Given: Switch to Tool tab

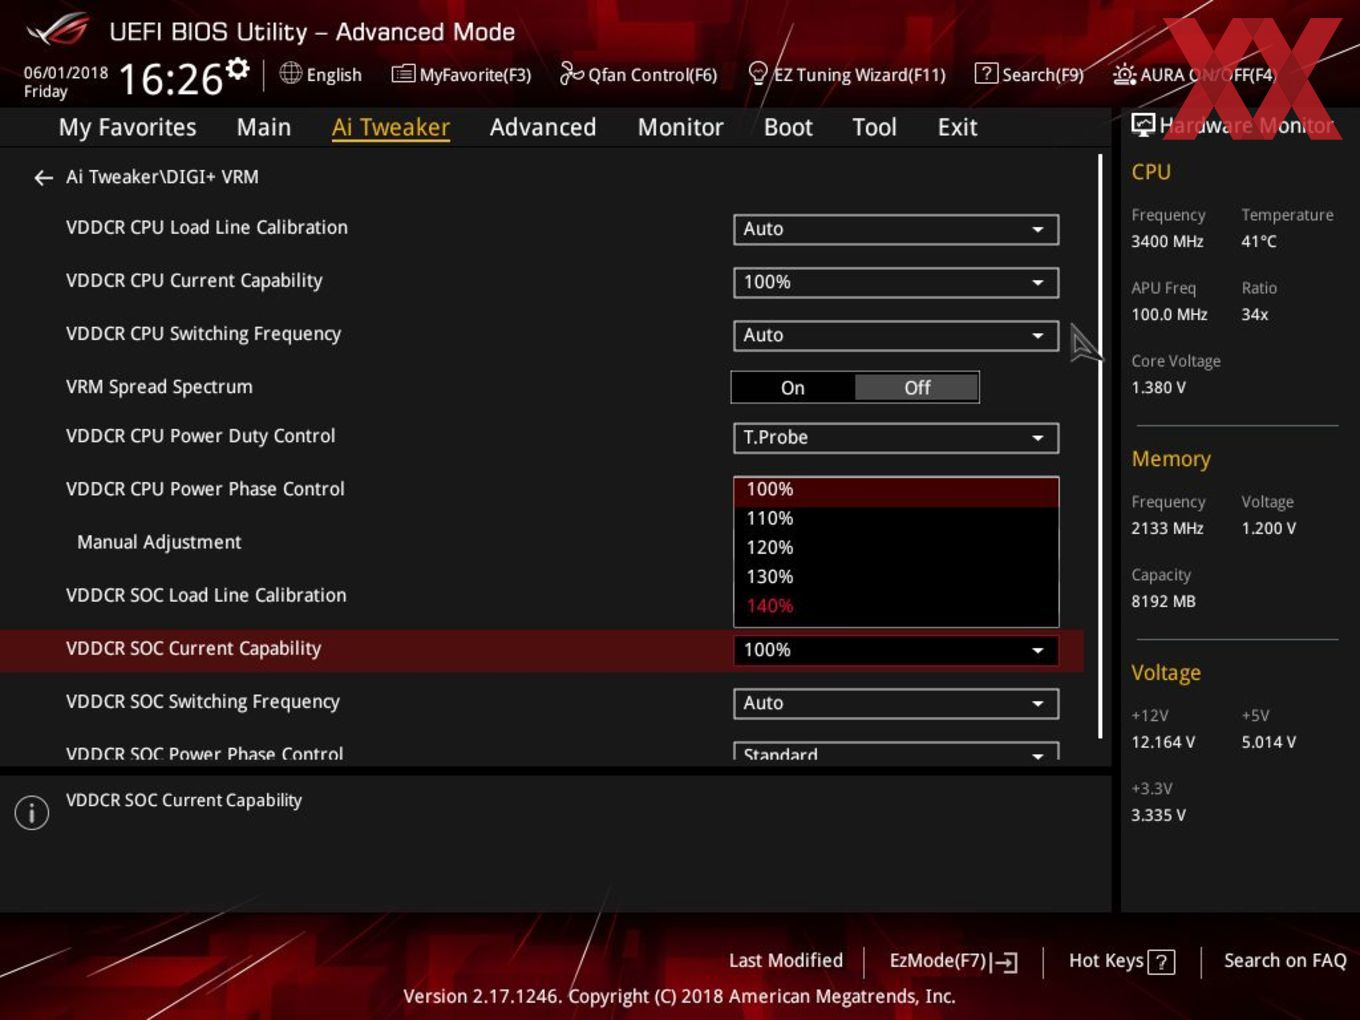Looking at the screenshot, I should (x=874, y=128).
